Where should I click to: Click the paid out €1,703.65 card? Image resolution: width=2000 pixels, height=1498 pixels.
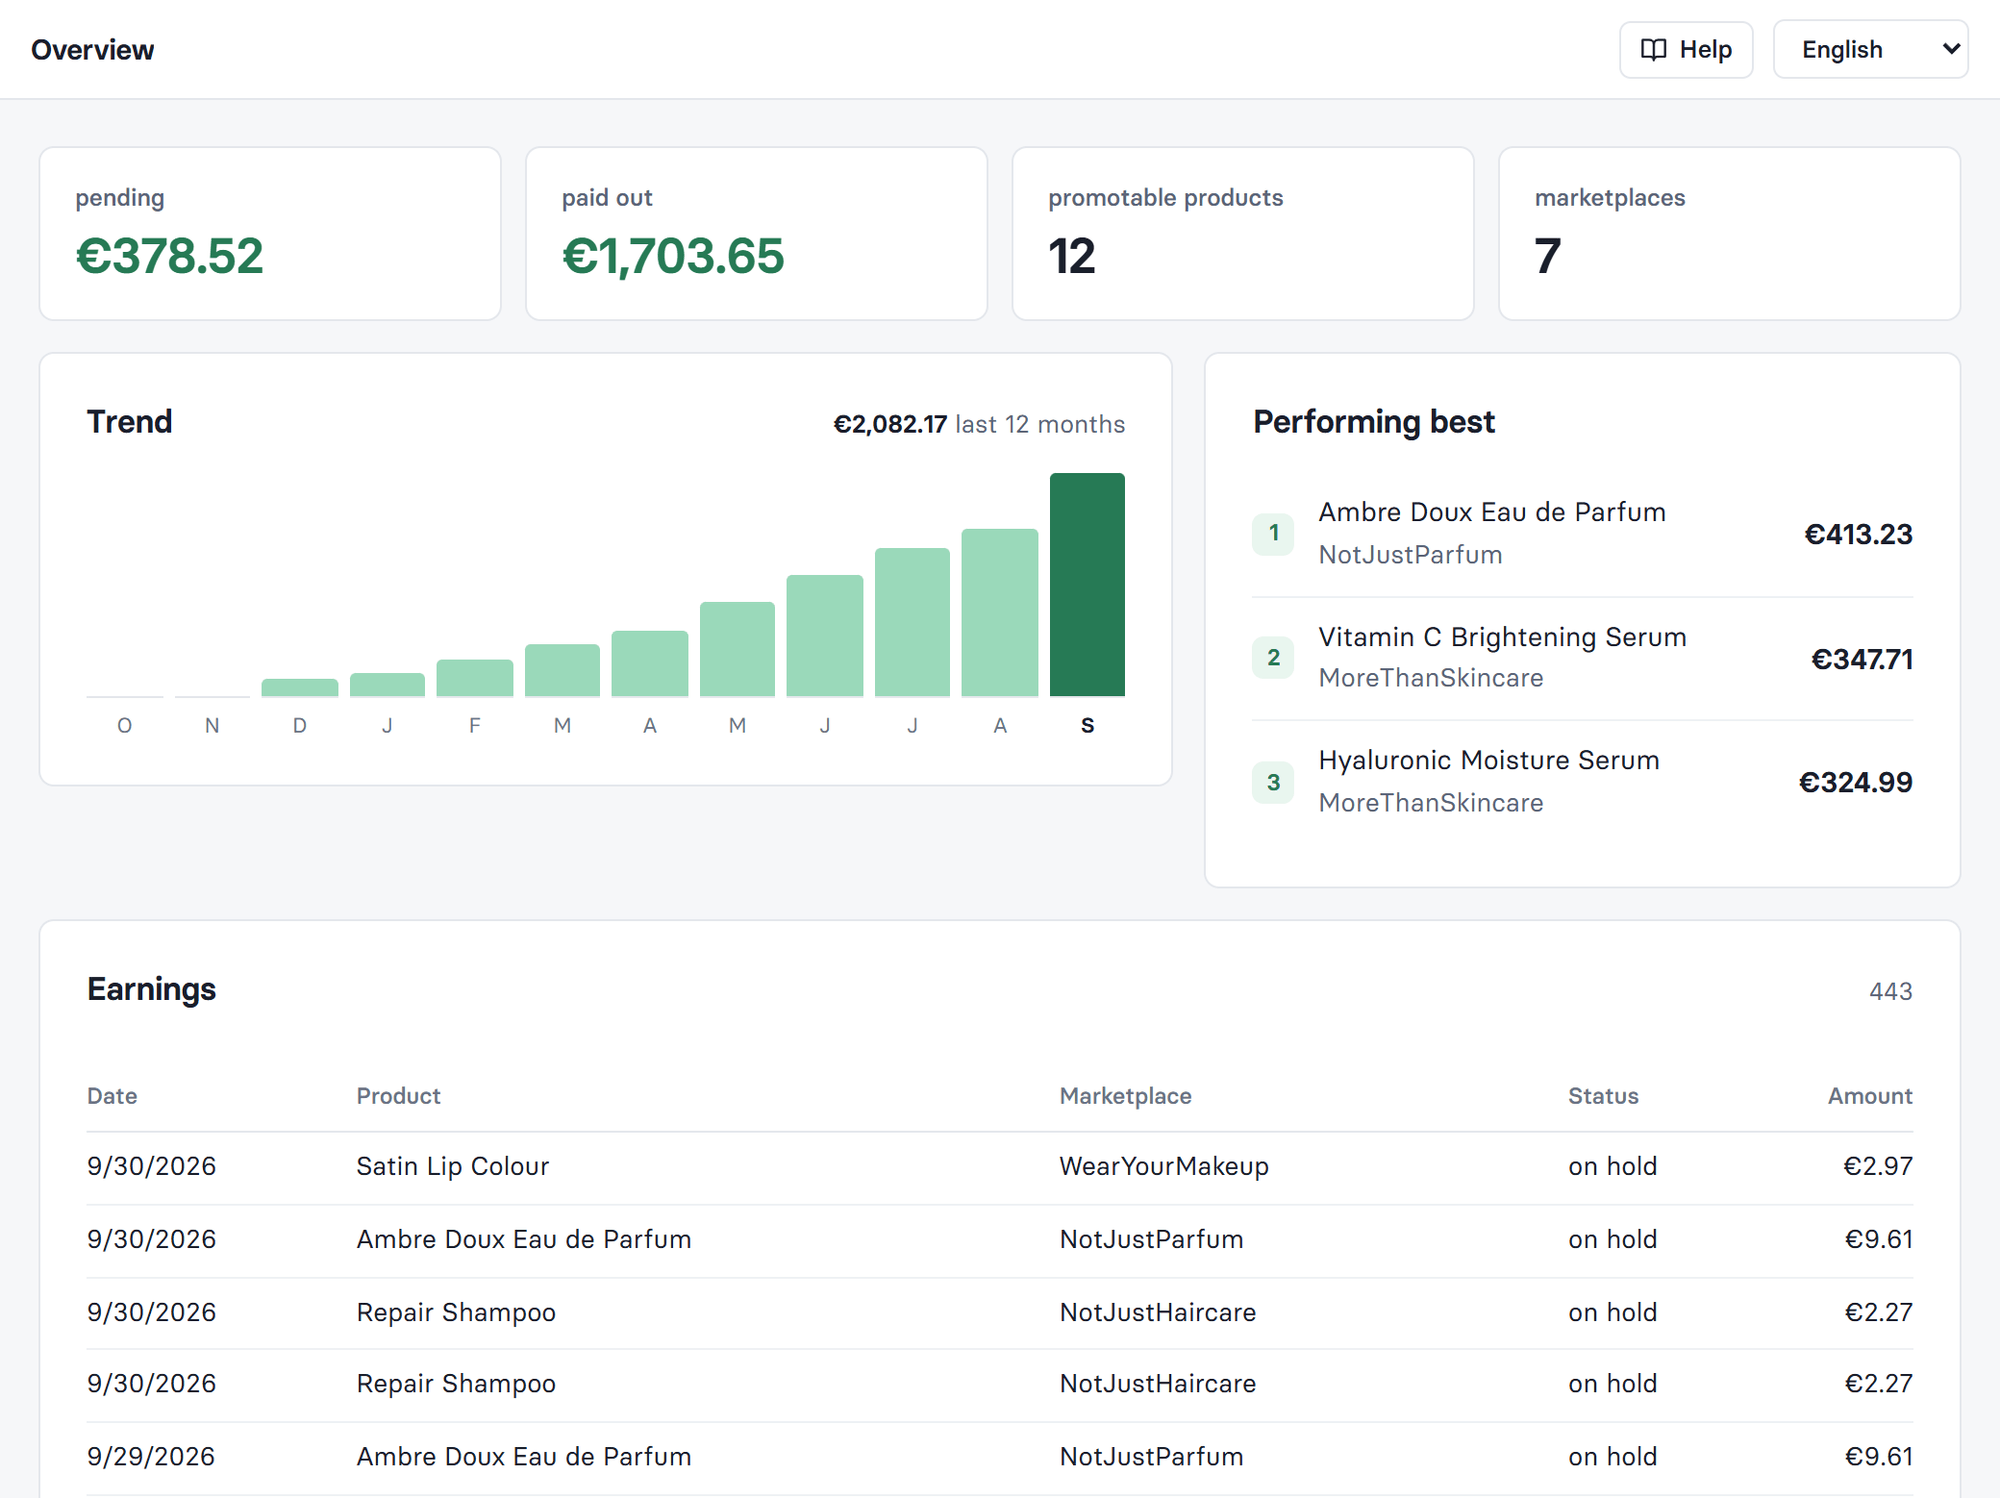point(756,234)
